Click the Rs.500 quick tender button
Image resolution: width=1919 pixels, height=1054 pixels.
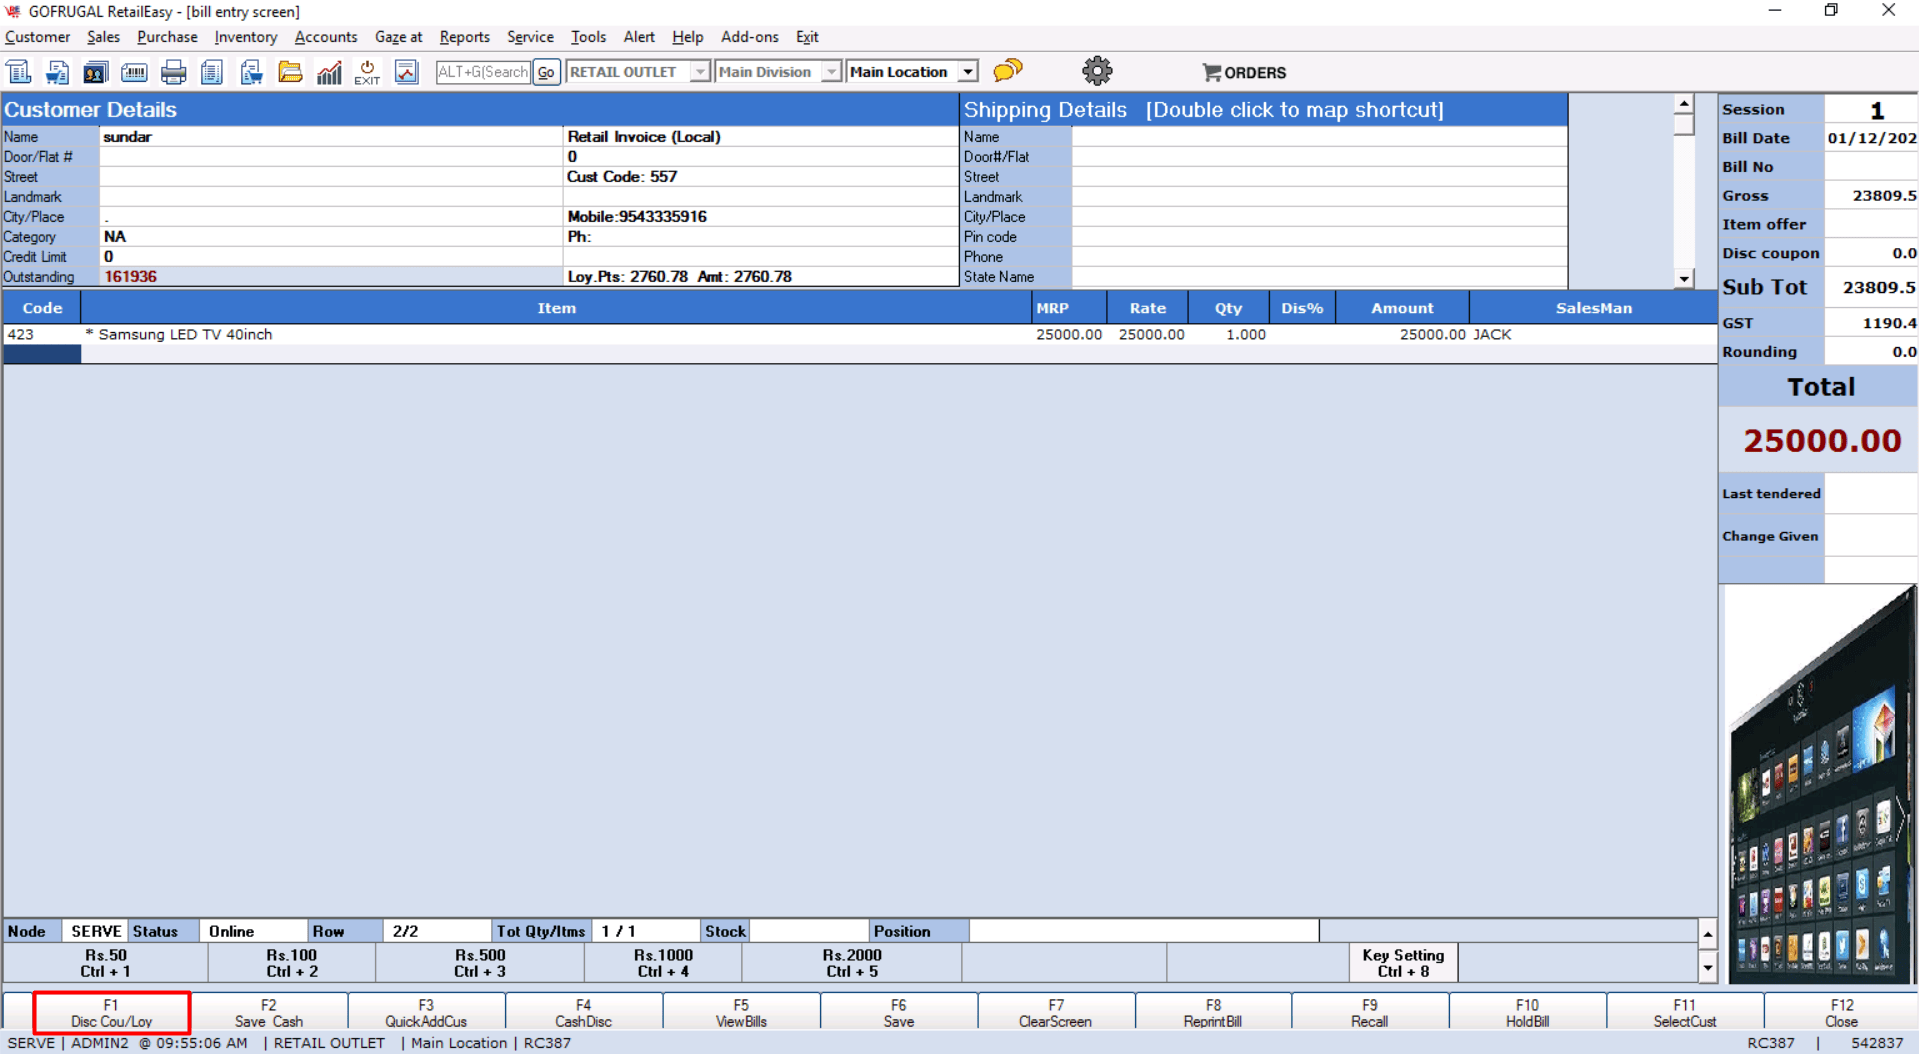point(480,963)
